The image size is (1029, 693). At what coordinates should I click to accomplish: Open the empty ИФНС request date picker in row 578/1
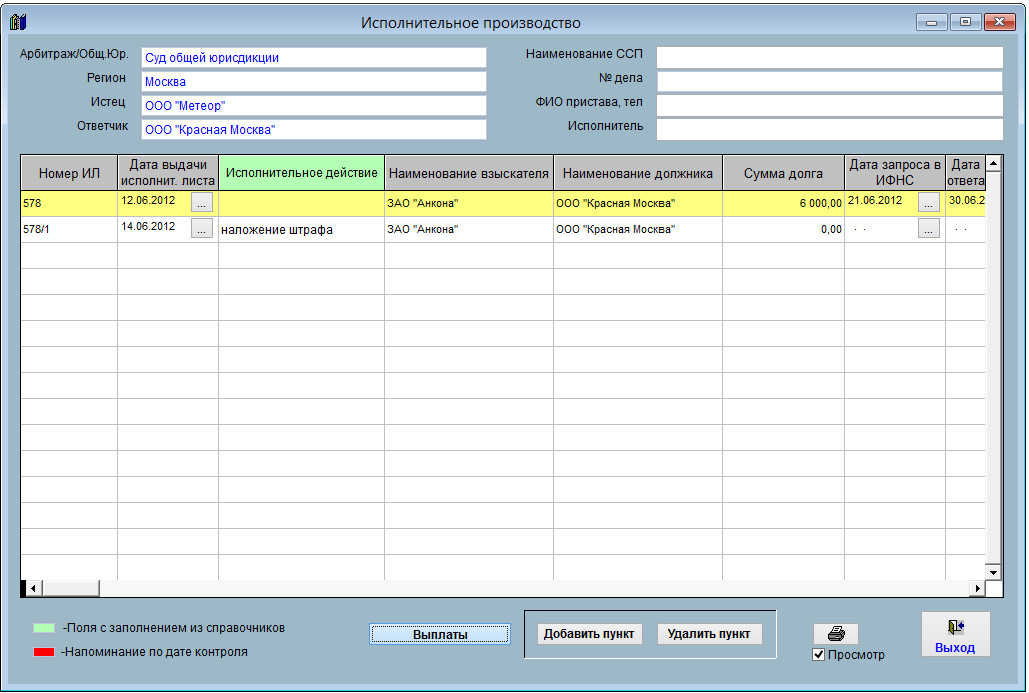coord(928,229)
